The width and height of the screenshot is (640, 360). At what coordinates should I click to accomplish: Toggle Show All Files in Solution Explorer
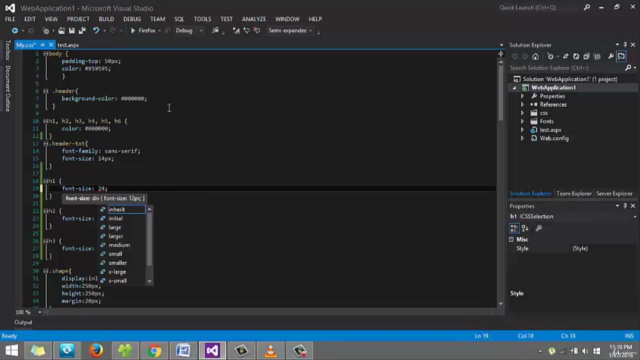(597, 56)
